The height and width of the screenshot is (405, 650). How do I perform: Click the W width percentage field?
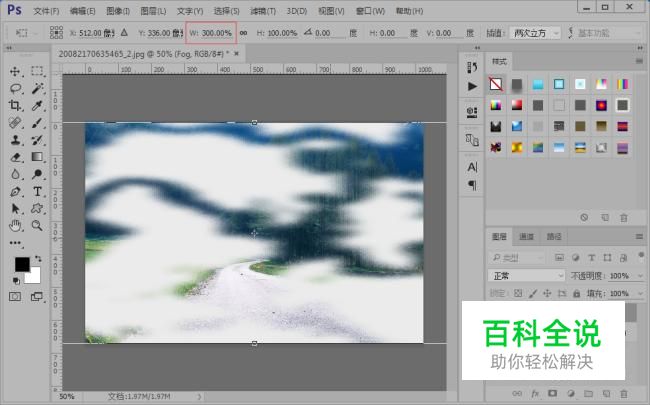(216, 33)
